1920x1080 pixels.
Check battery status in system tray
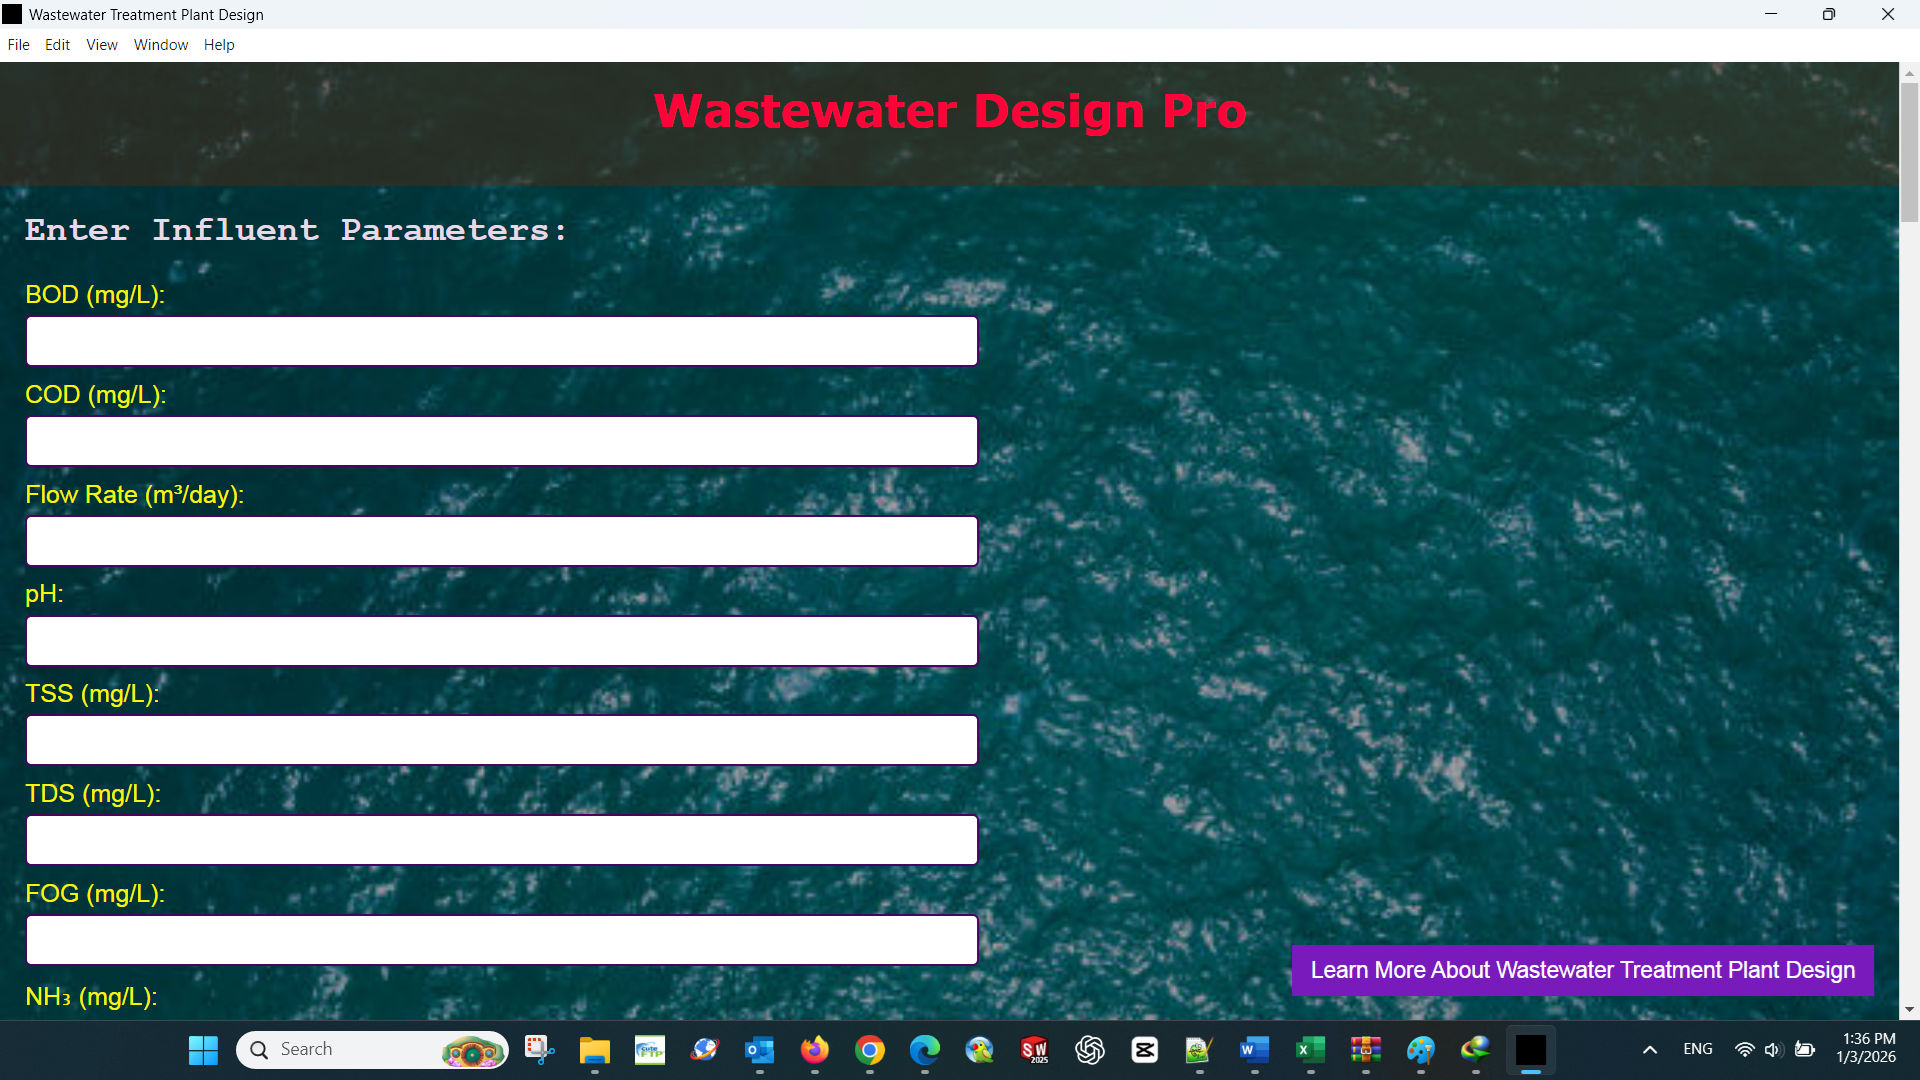pyautogui.click(x=1806, y=1049)
